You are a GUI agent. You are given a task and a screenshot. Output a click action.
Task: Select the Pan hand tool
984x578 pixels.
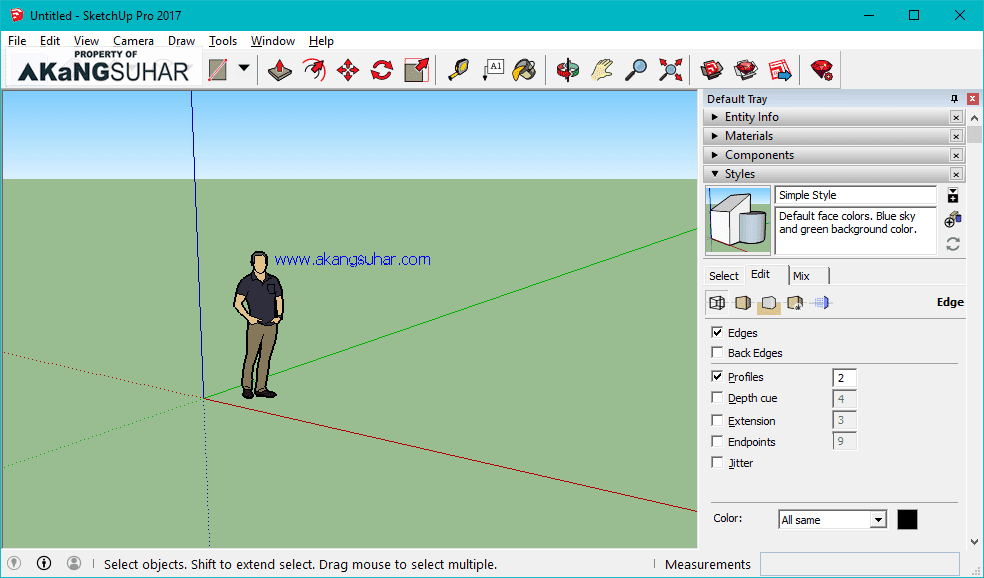601,70
